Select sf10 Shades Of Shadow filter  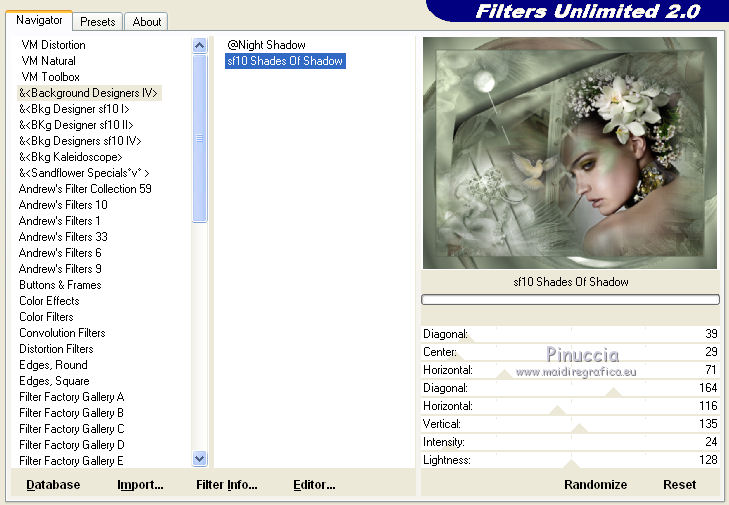(x=285, y=61)
